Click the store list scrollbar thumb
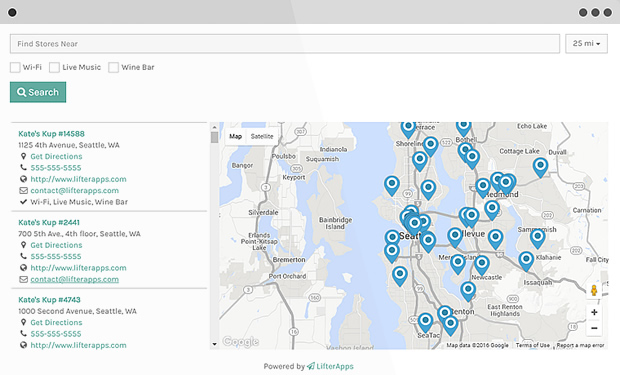Screen dimensions: 620x375 pos(214,138)
